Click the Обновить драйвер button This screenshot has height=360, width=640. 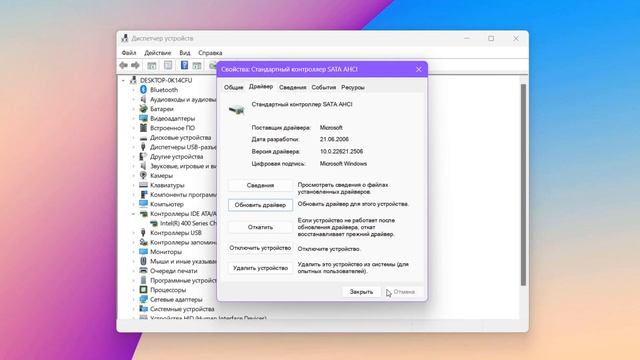pyautogui.click(x=260, y=205)
